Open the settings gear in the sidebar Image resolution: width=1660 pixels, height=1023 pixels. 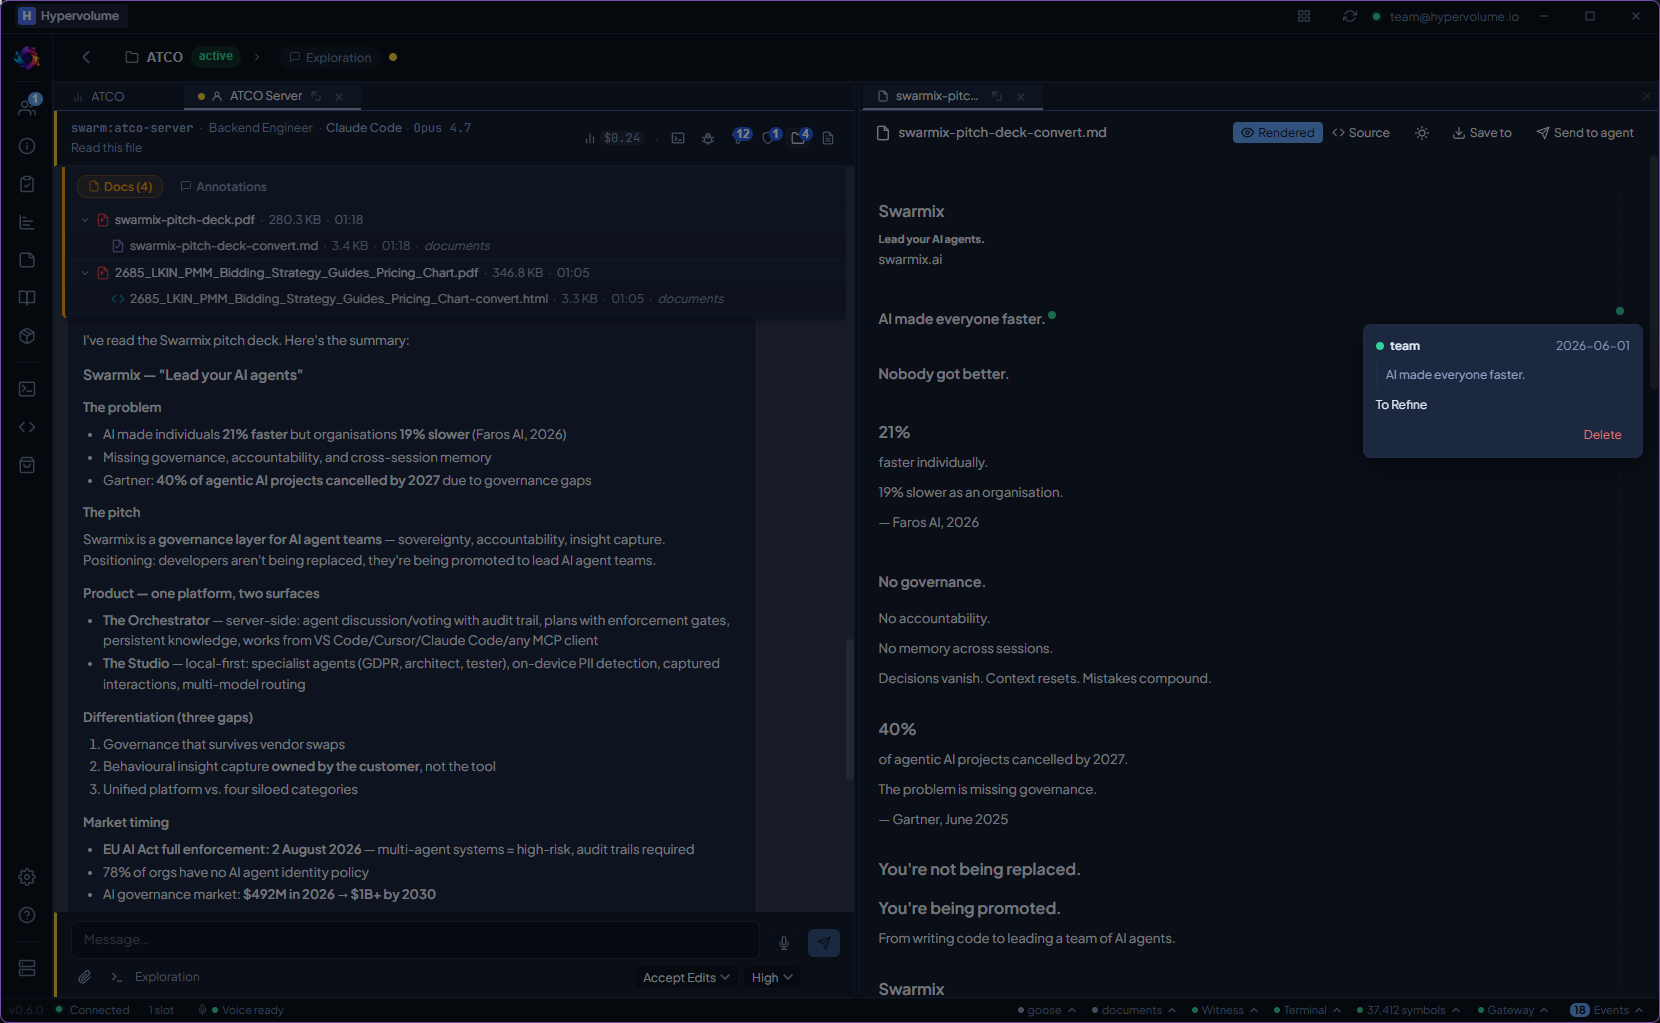pos(27,877)
